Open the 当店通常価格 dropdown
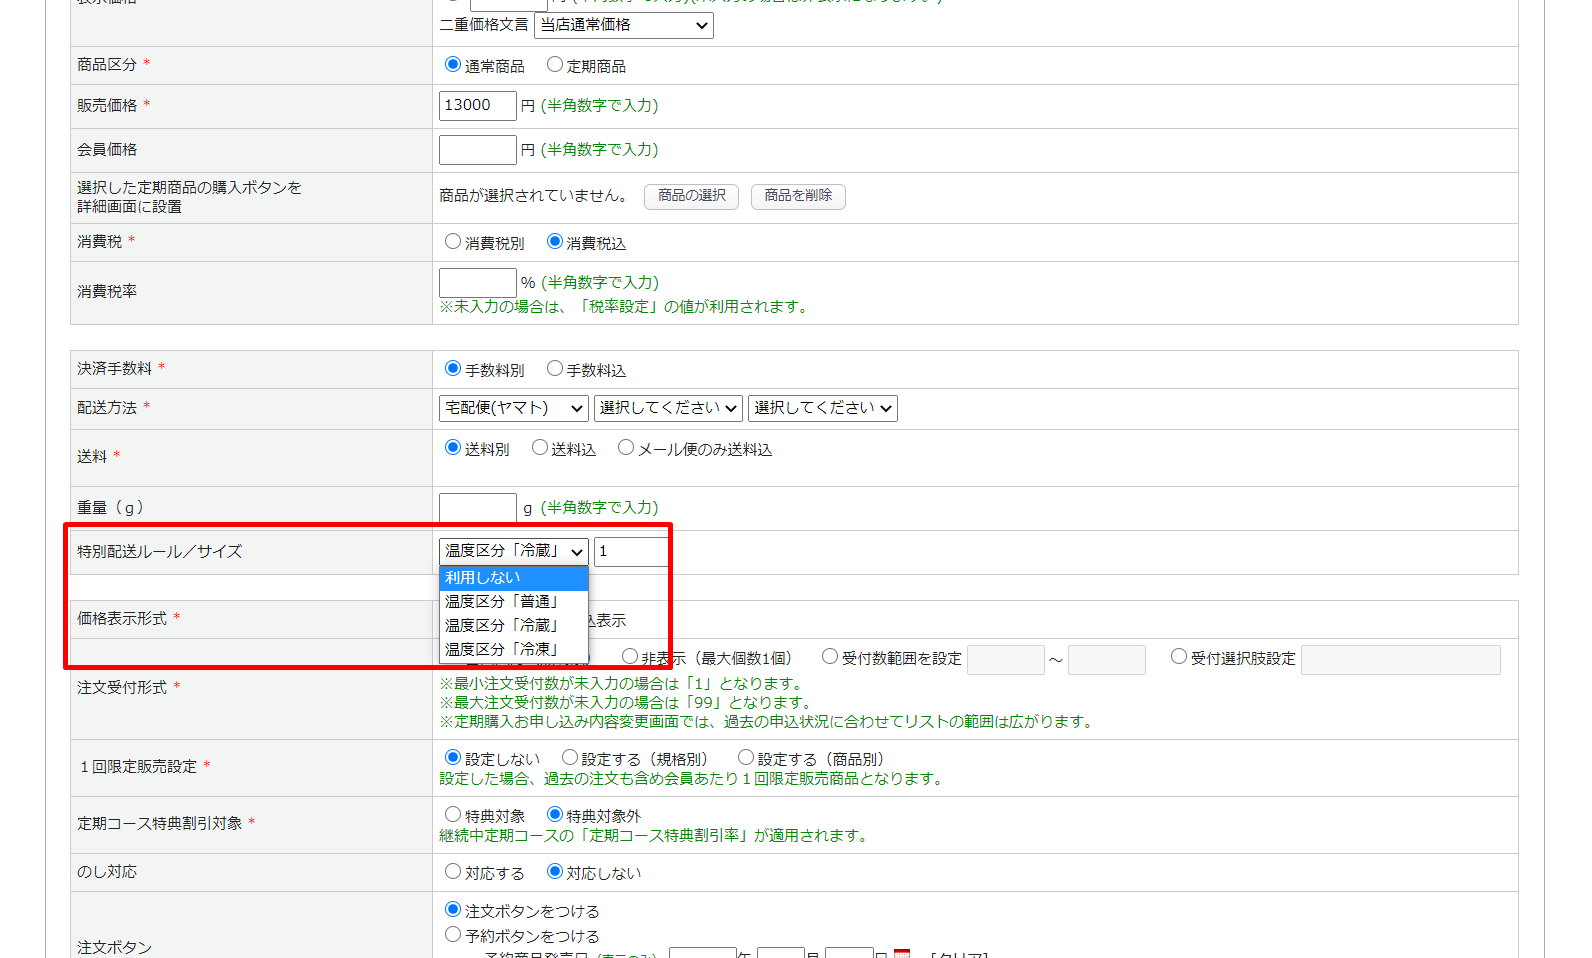The image size is (1592, 958). [623, 25]
